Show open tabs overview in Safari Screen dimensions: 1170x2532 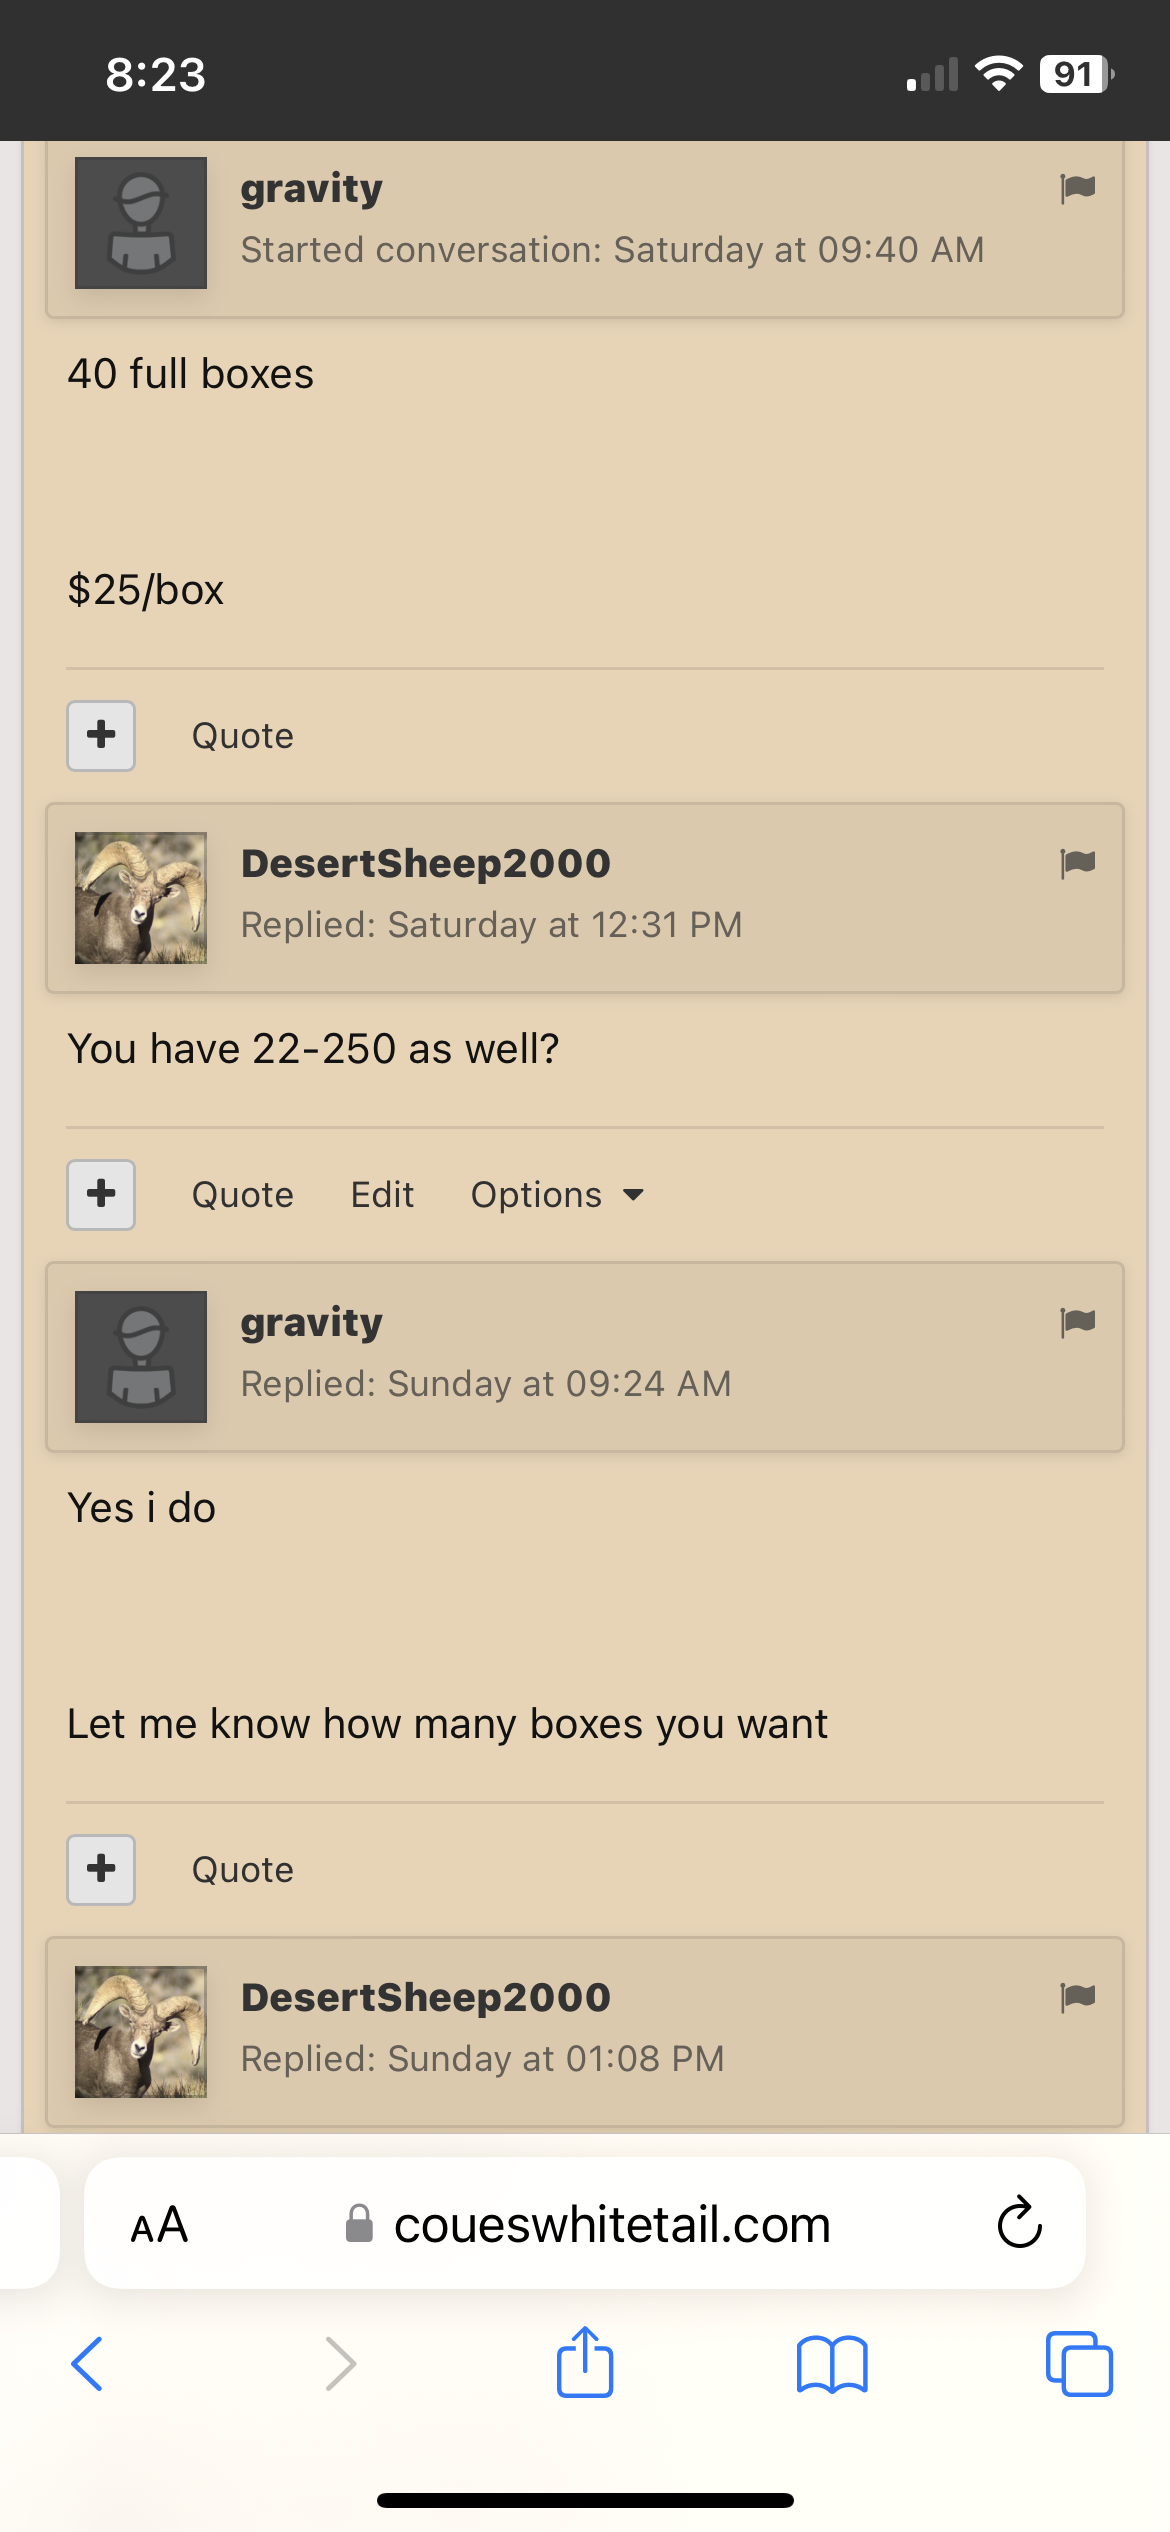tap(1079, 2364)
